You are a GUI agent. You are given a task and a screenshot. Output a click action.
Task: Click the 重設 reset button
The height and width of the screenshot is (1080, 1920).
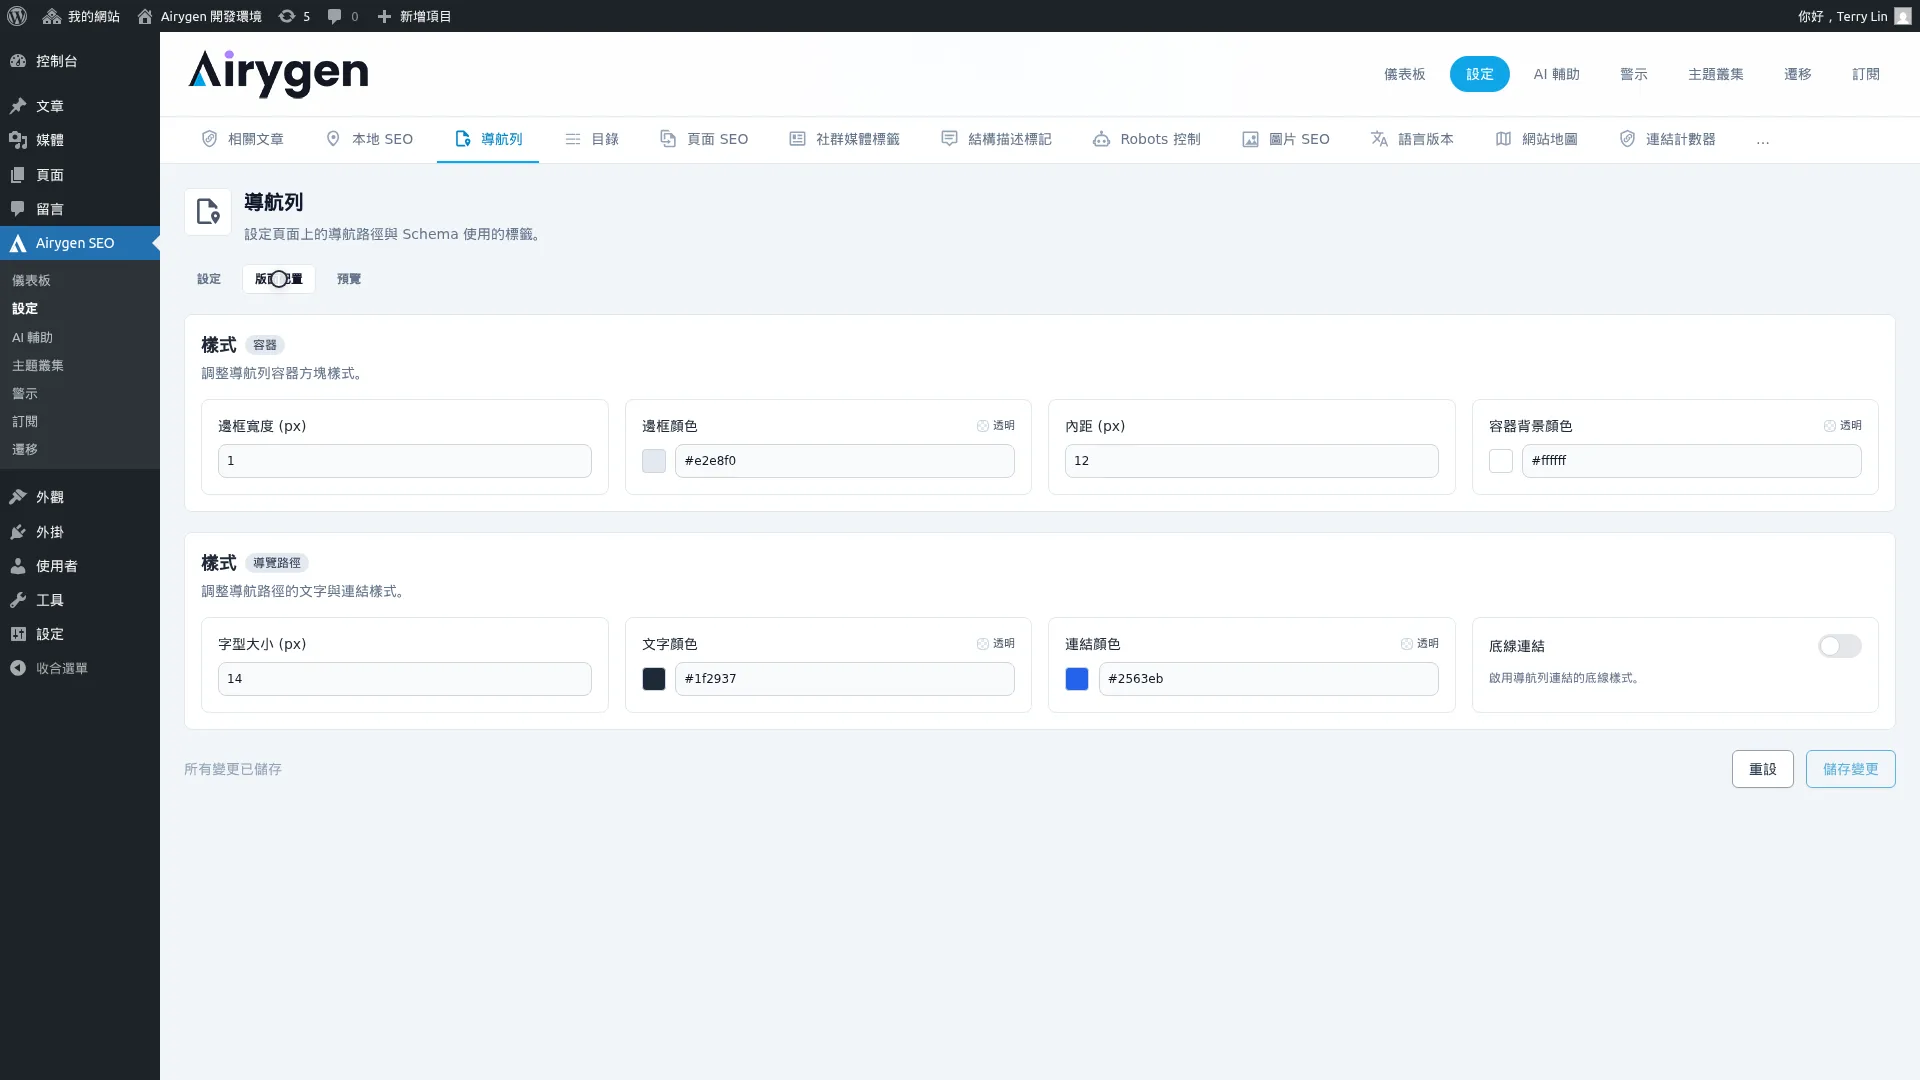[x=1763, y=769]
